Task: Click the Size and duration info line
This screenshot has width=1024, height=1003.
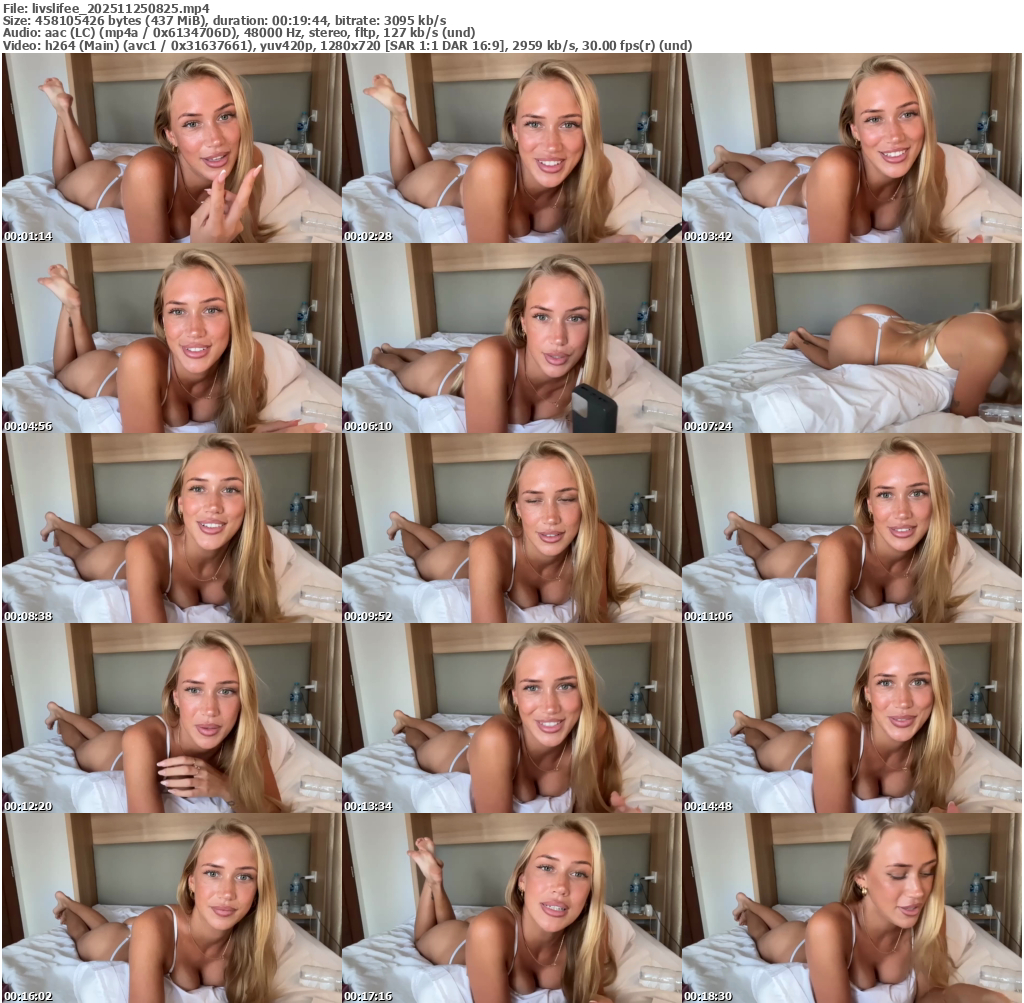Action: point(224,21)
